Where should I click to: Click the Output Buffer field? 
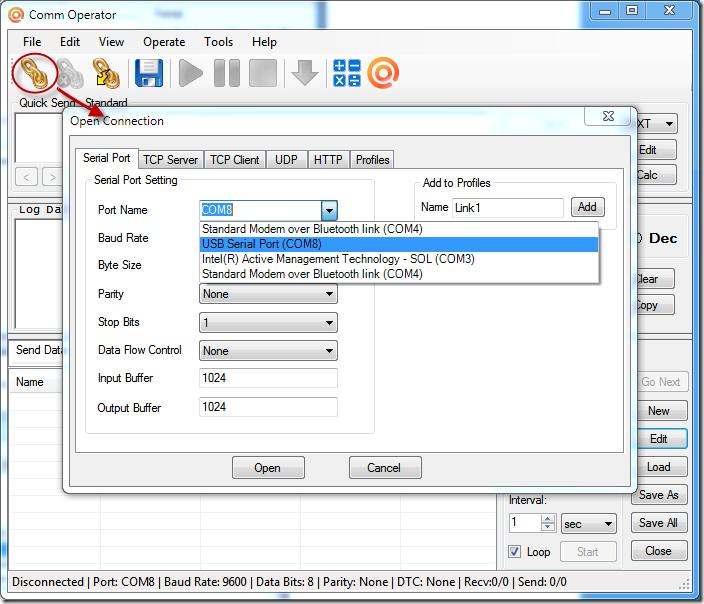tap(268, 407)
